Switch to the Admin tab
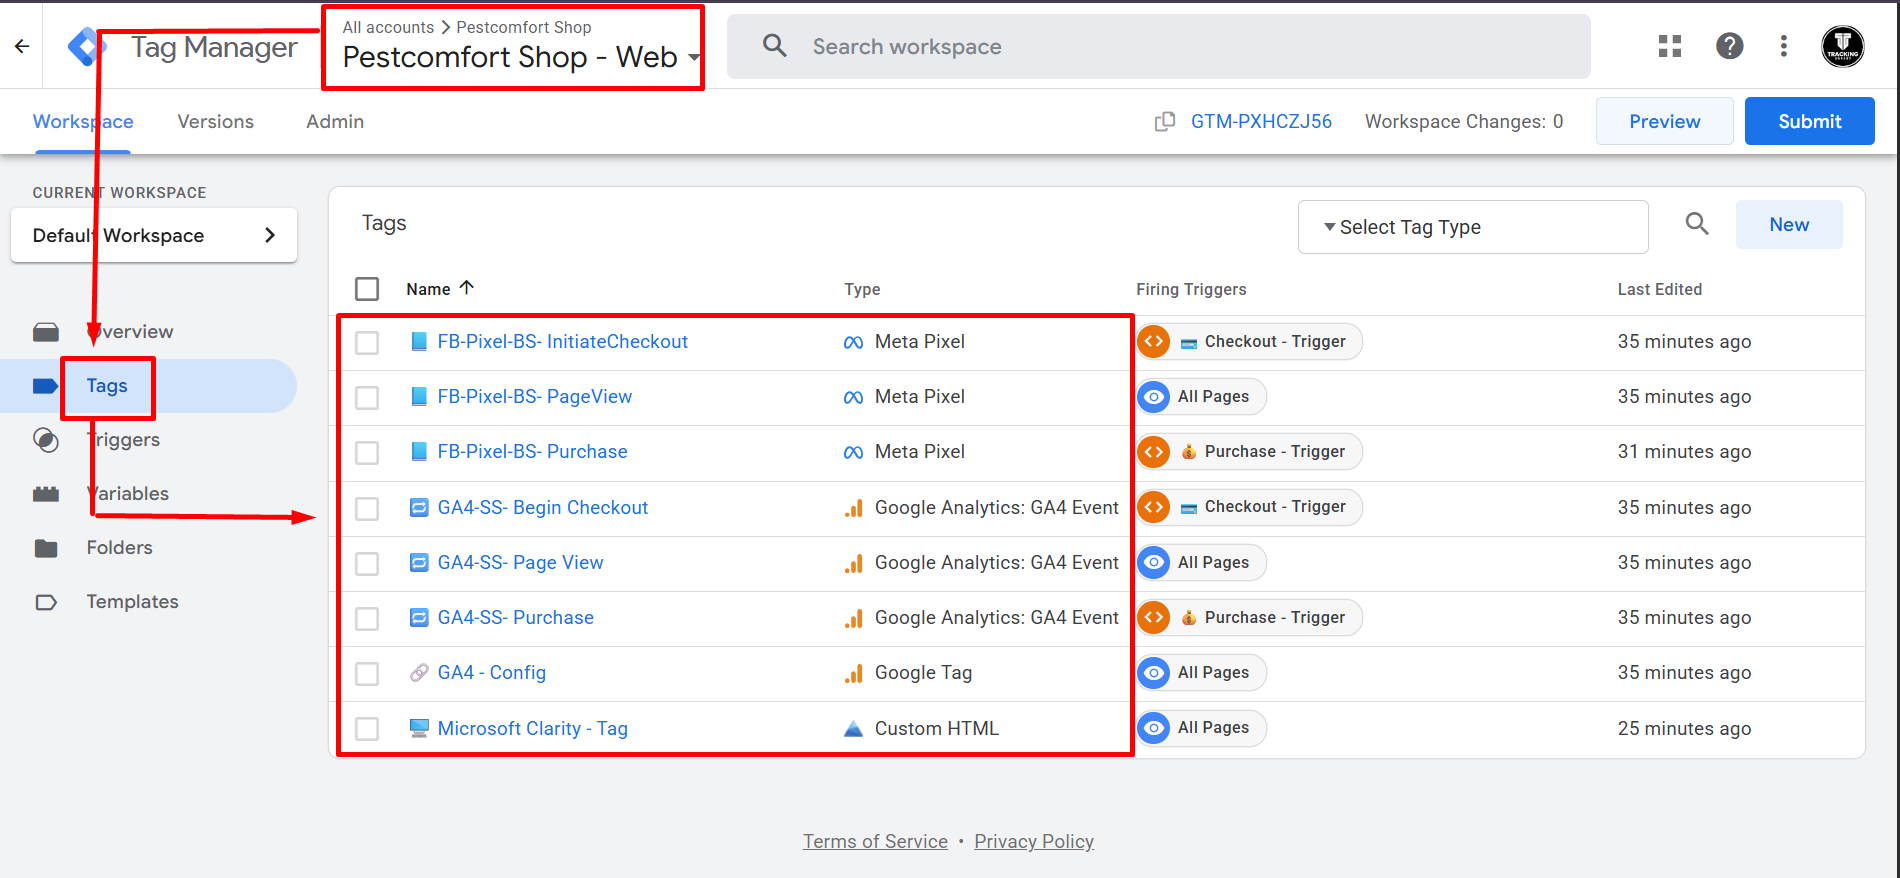 coord(335,121)
